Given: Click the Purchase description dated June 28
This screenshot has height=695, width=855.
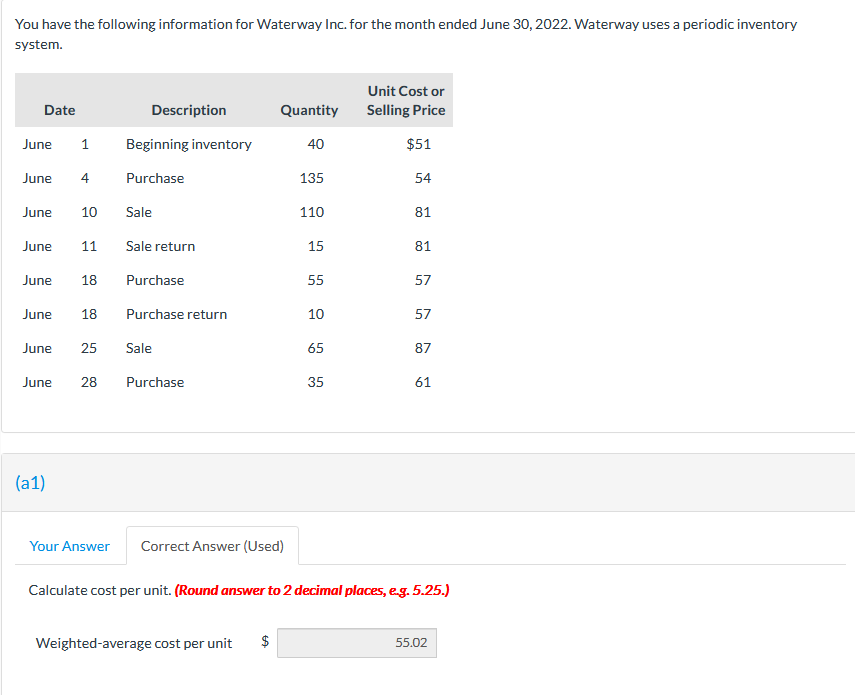Looking at the screenshot, I should point(155,382).
